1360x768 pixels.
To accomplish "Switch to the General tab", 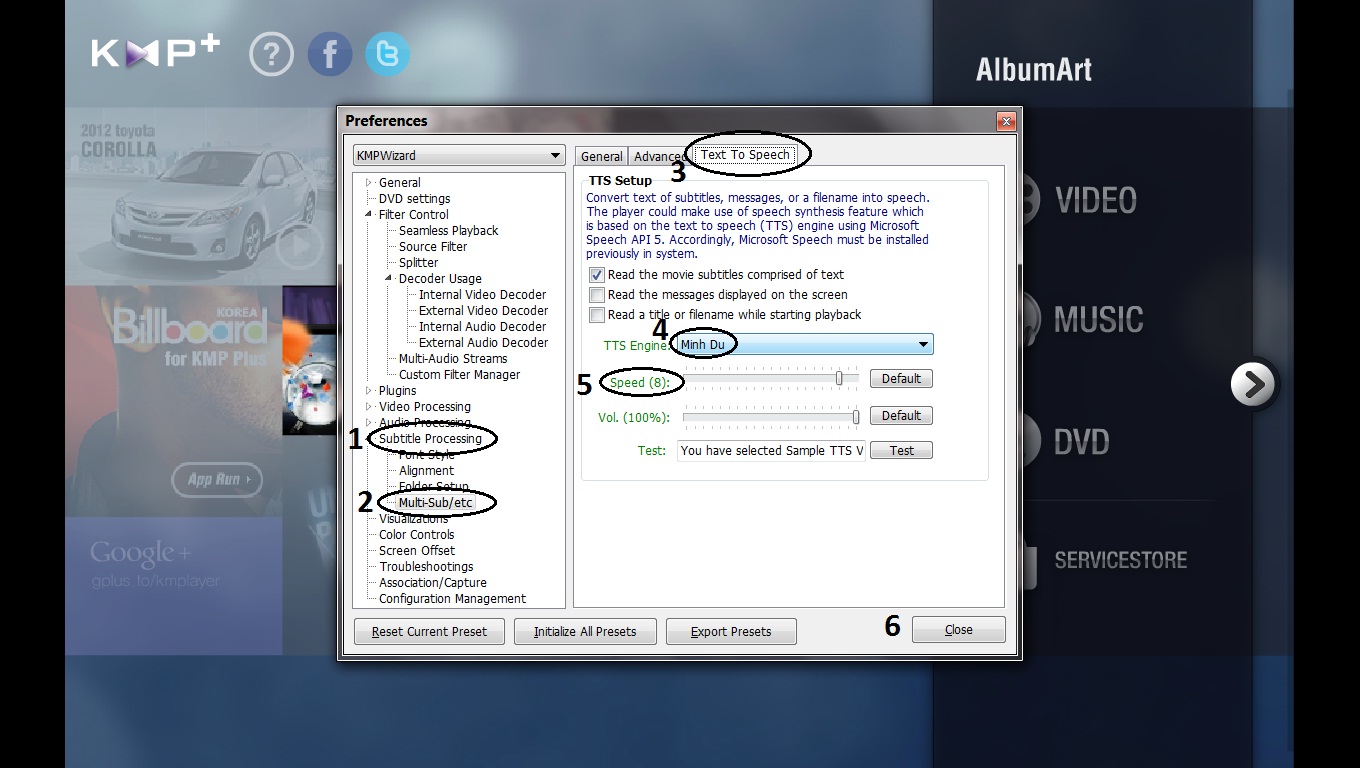I will point(601,157).
